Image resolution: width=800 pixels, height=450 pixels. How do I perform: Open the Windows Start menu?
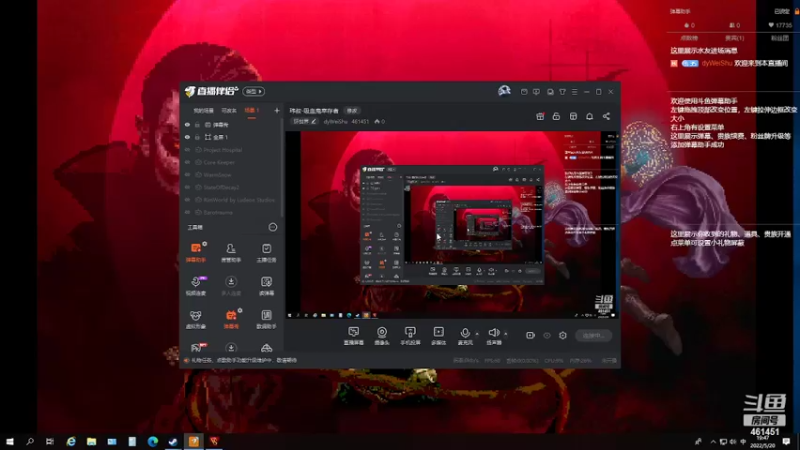click(x=10, y=441)
